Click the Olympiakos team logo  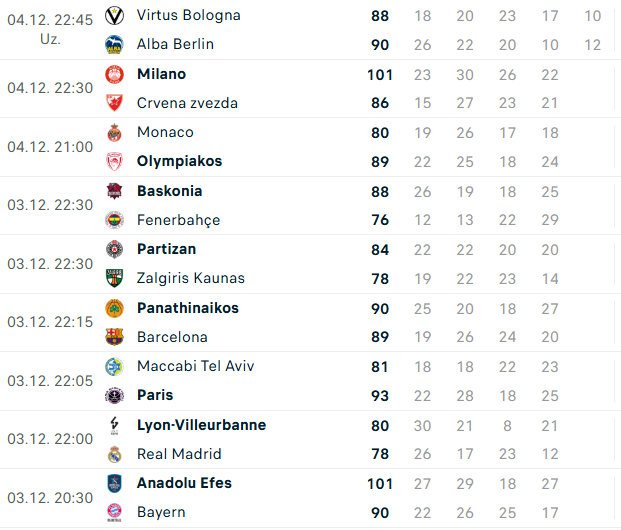[114, 162]
